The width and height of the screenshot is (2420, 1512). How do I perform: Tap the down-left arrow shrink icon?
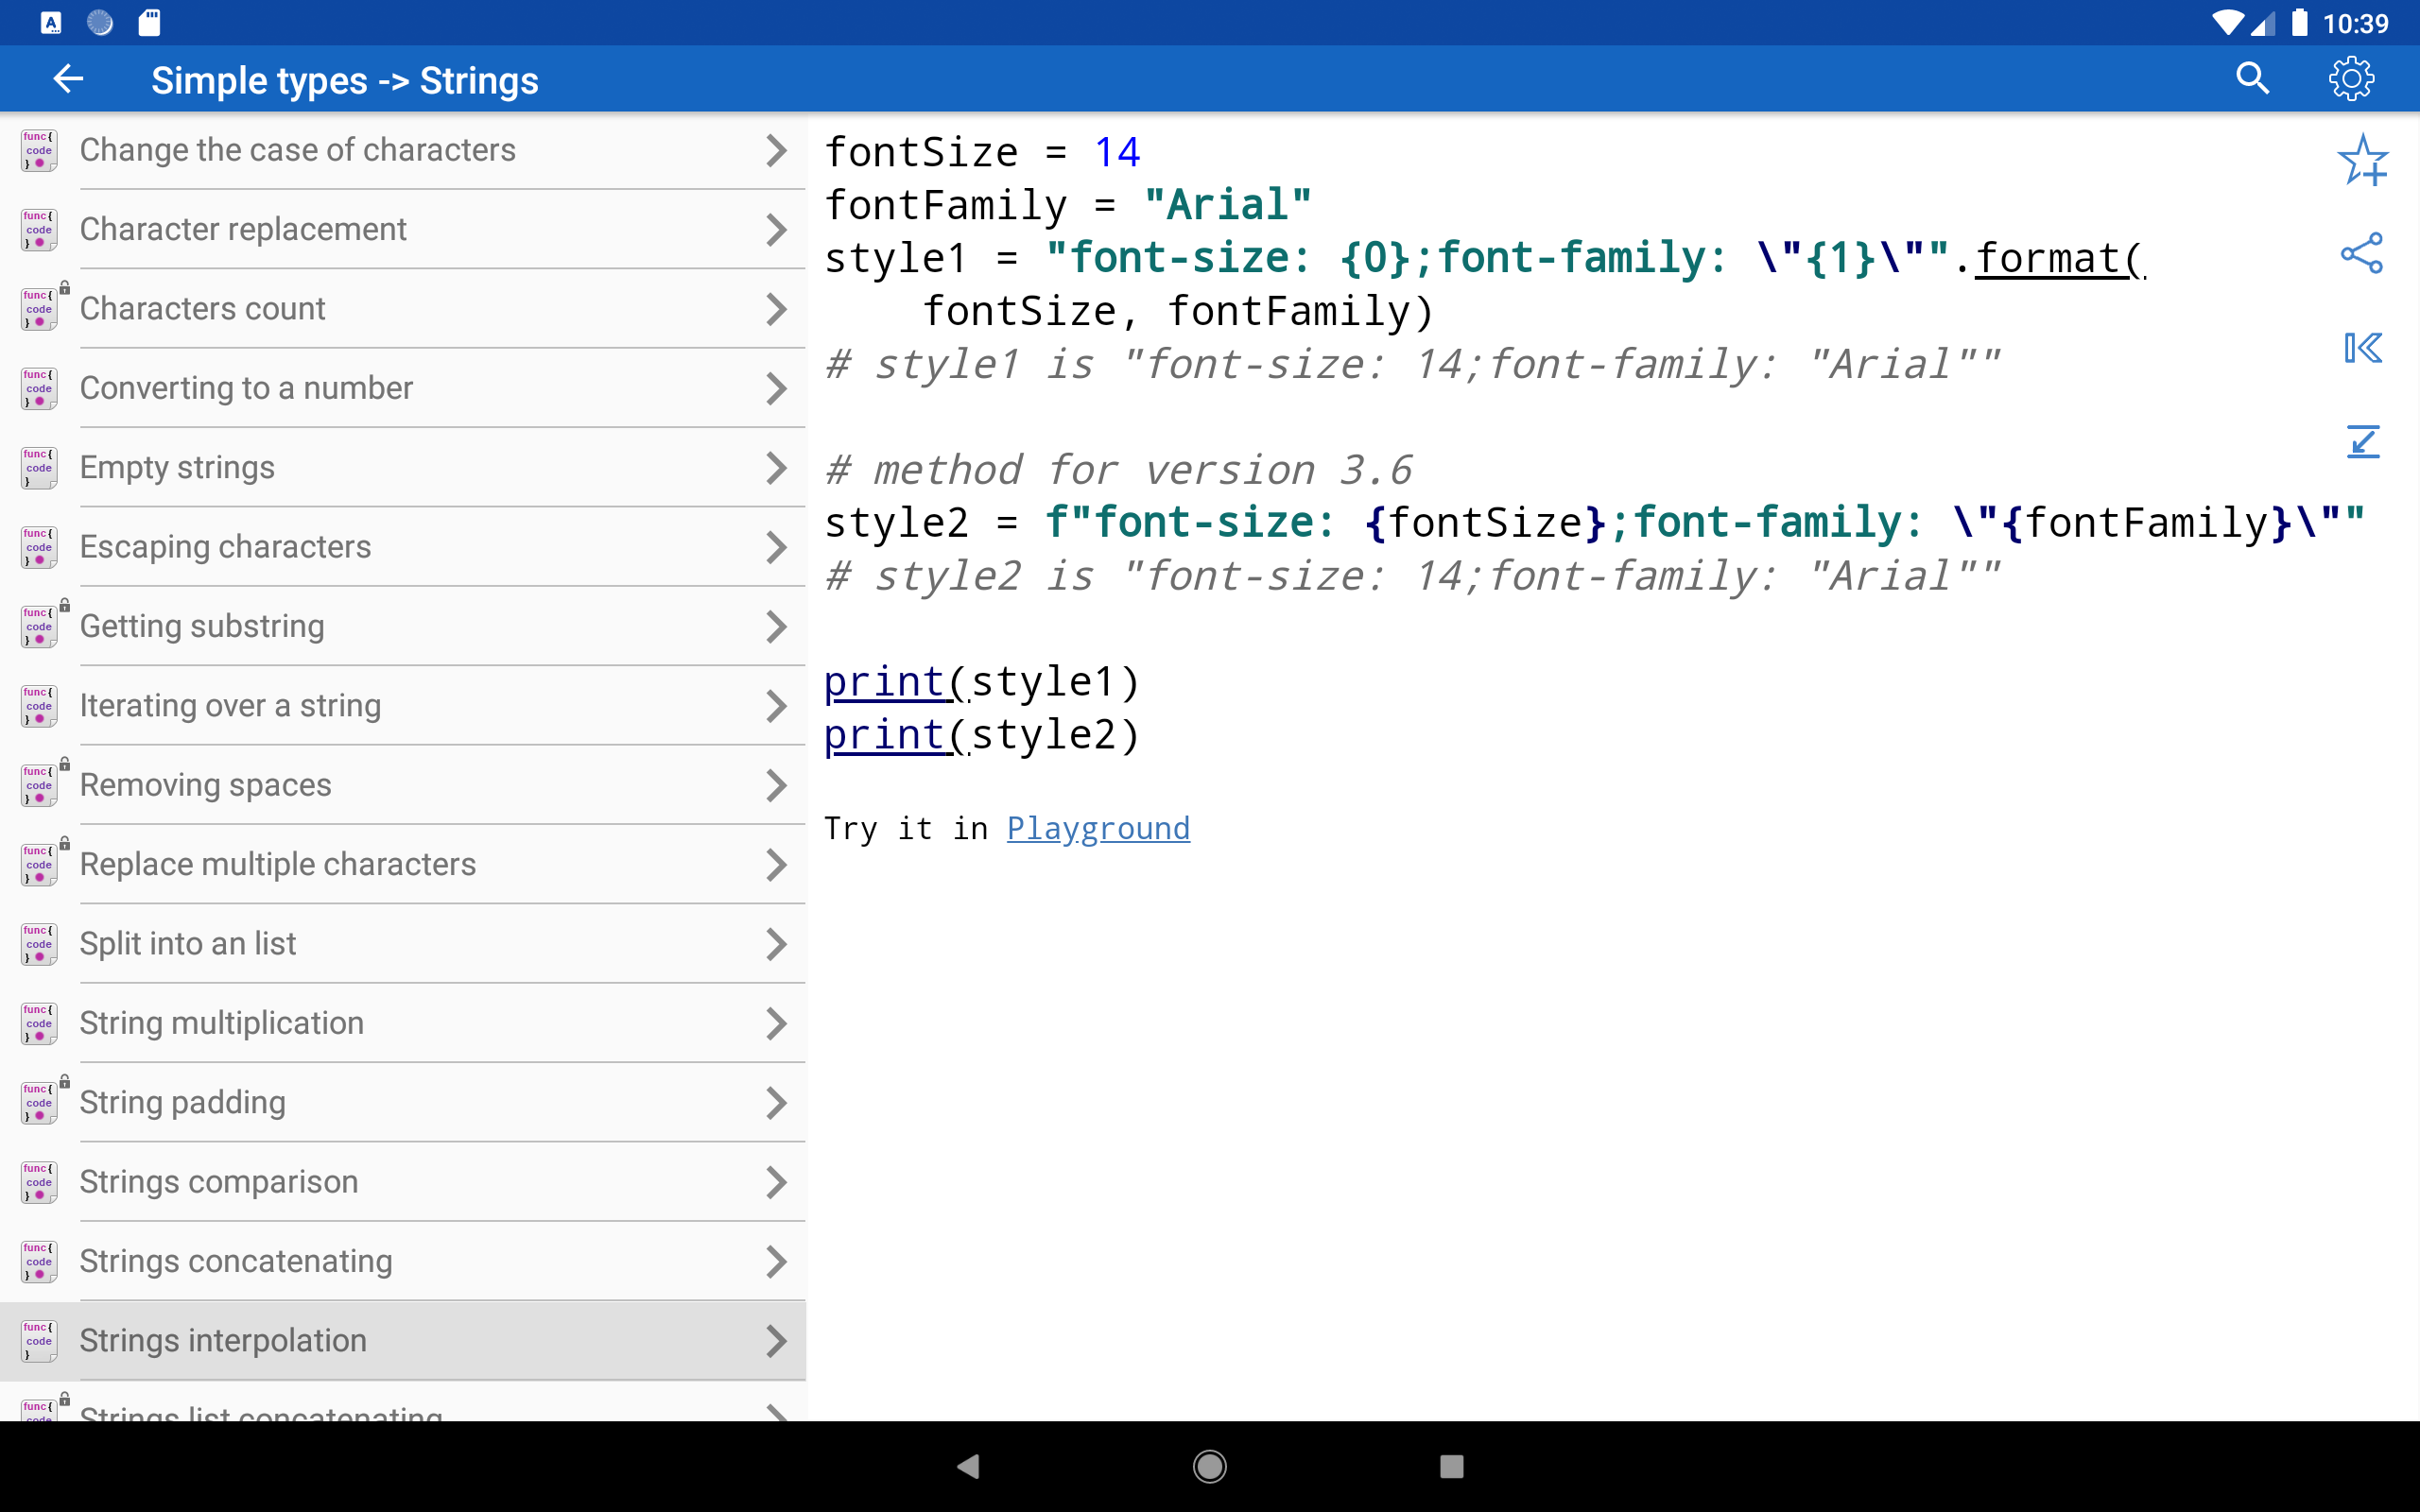2363,441
